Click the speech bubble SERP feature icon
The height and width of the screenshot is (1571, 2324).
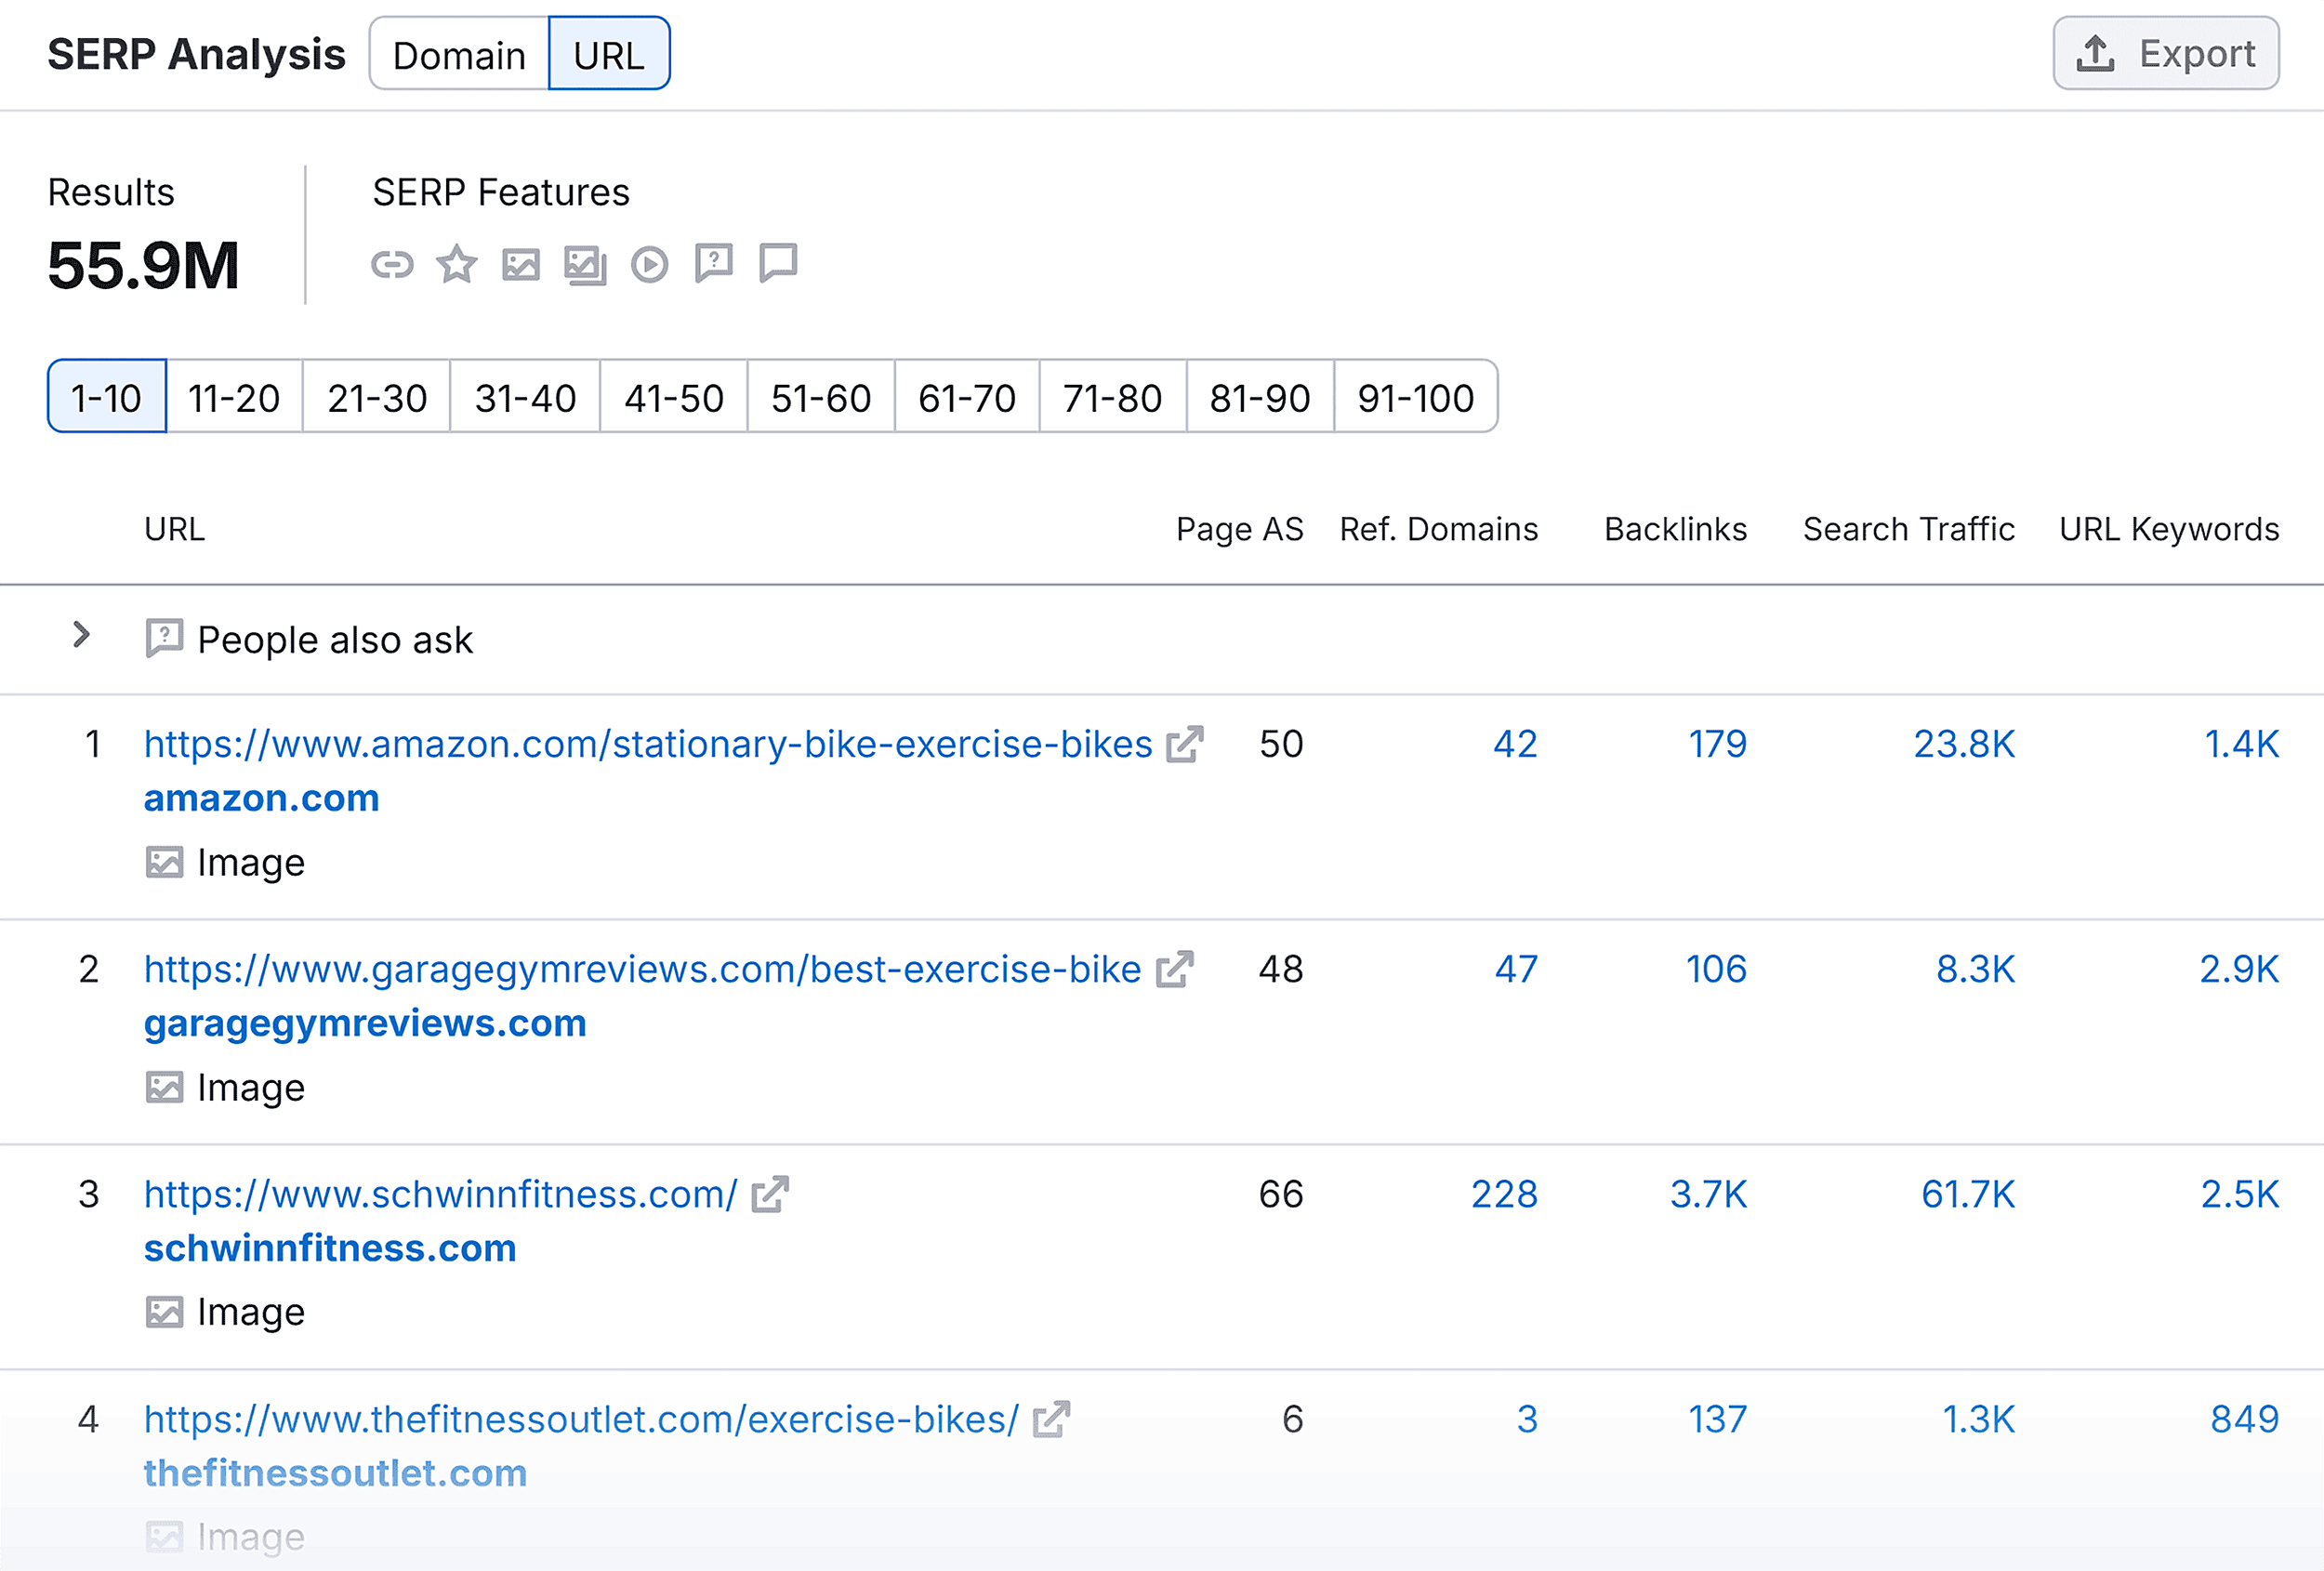(x=778, y=263)
